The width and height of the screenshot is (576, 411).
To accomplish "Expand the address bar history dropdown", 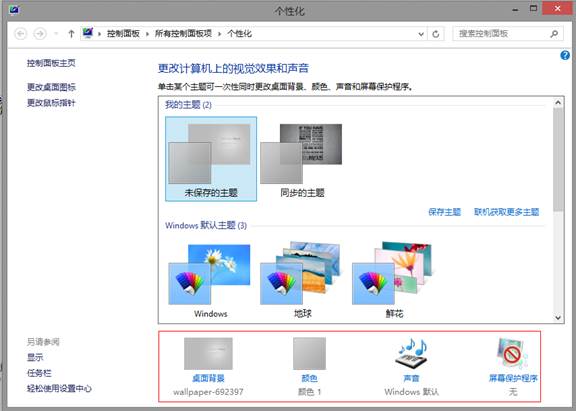I will [421, 34].
